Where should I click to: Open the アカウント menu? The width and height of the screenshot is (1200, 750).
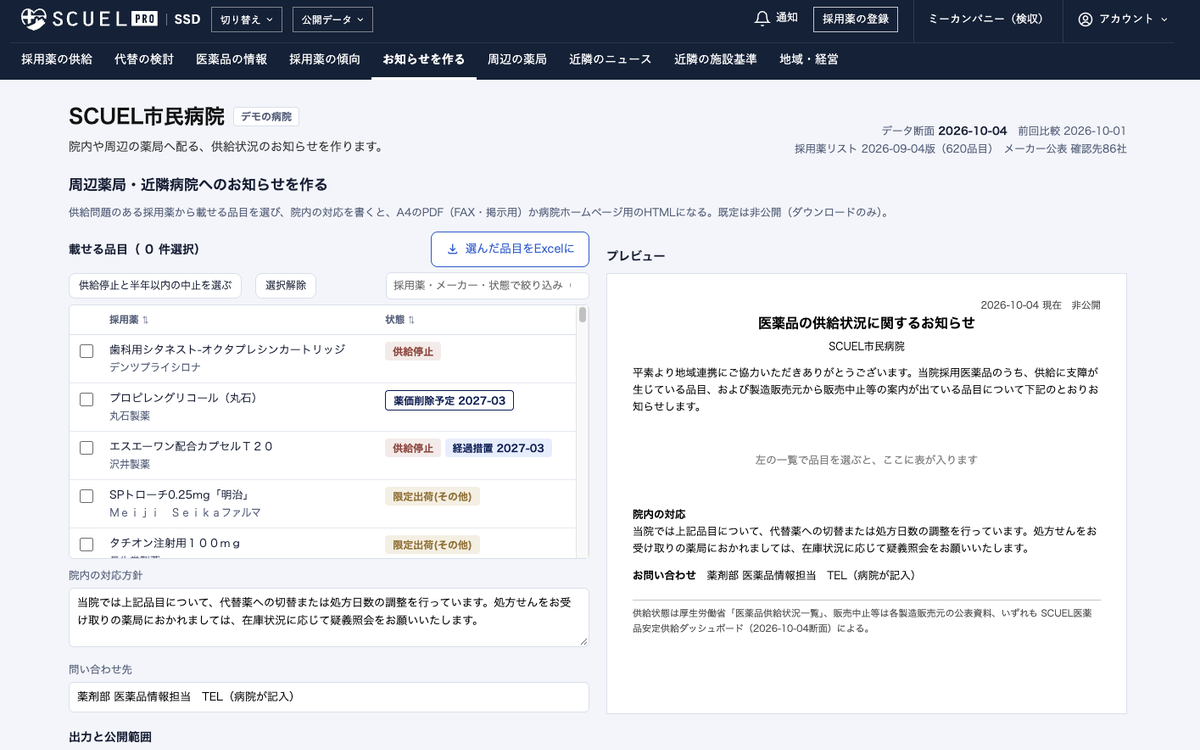[x=1124, y=19]
